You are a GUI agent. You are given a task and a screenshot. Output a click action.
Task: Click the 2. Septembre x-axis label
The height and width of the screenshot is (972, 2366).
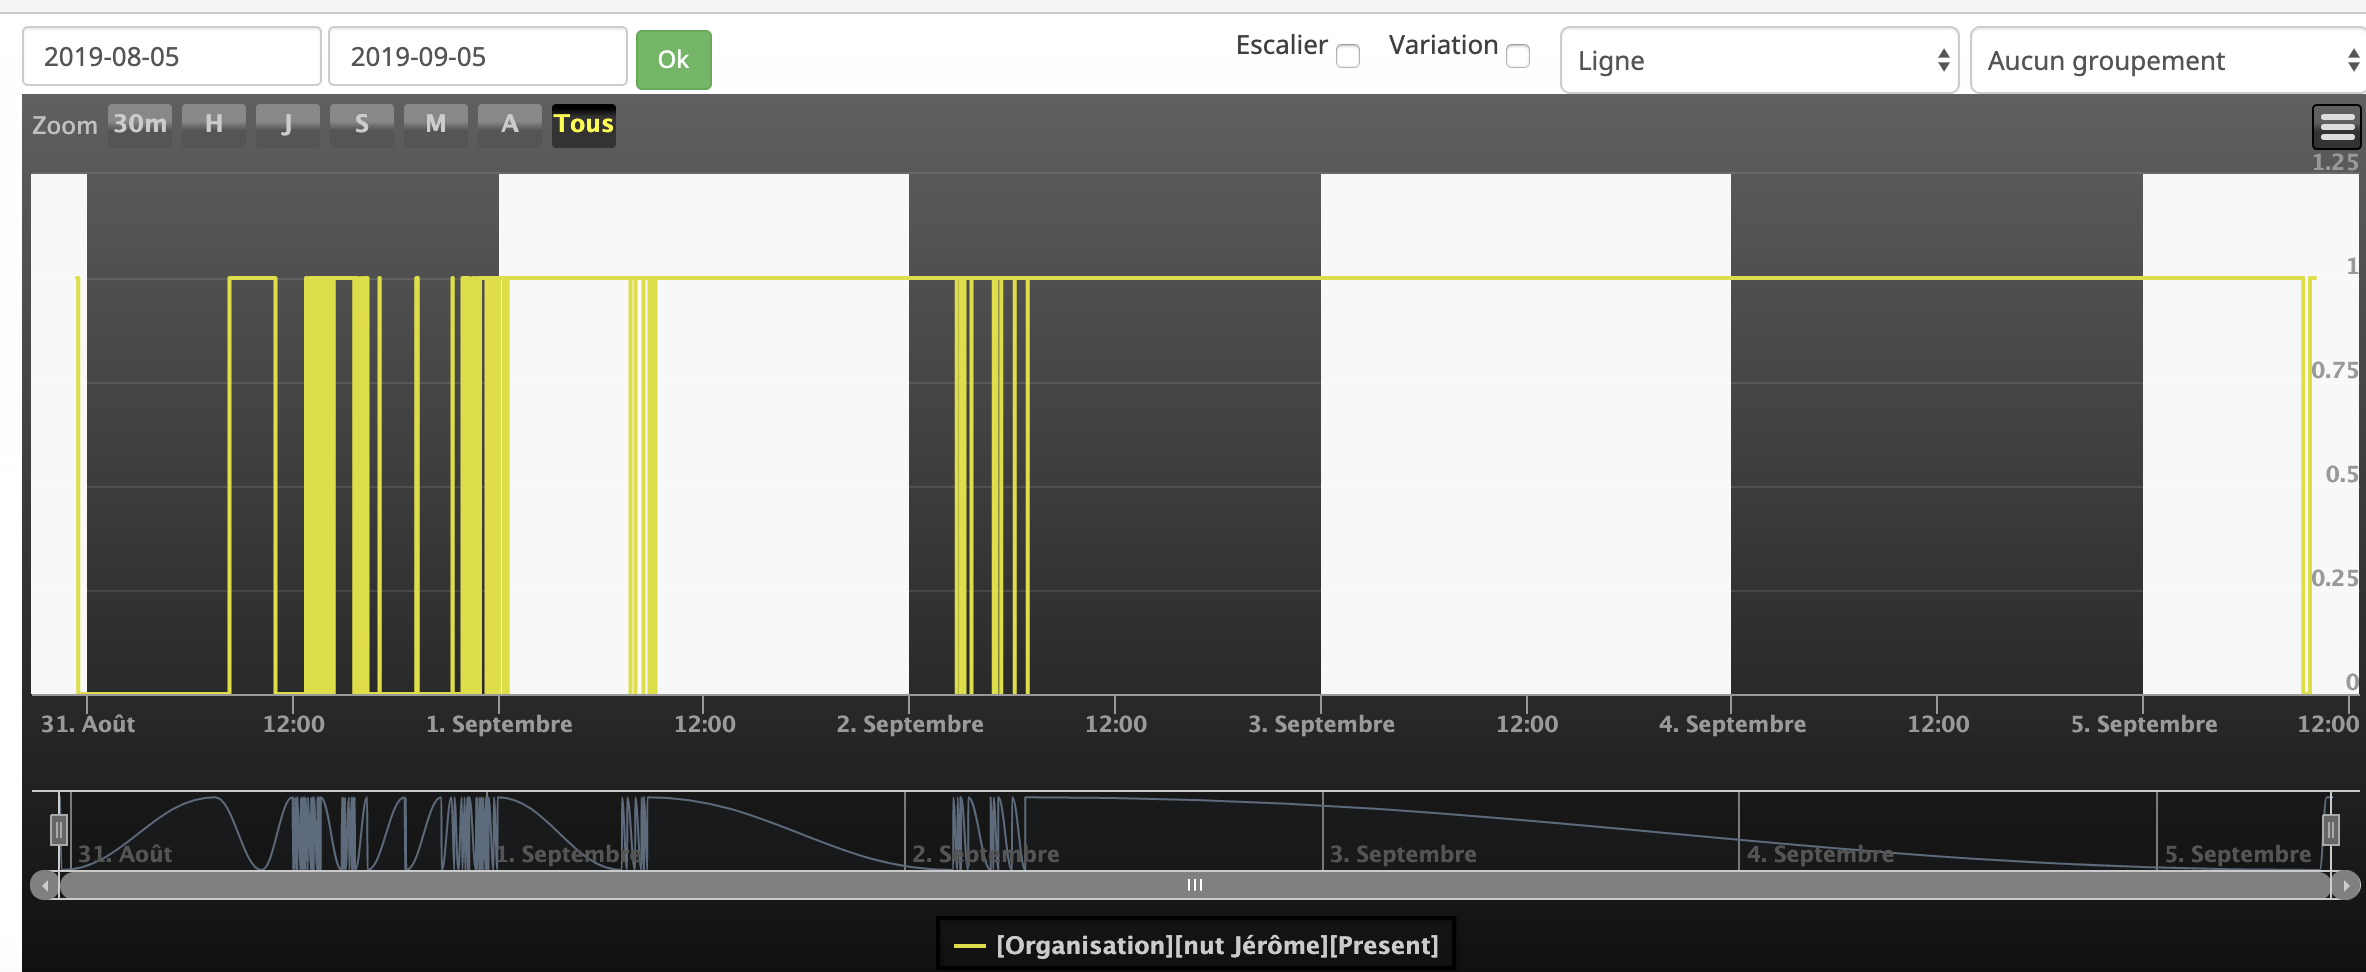(910, 724)
